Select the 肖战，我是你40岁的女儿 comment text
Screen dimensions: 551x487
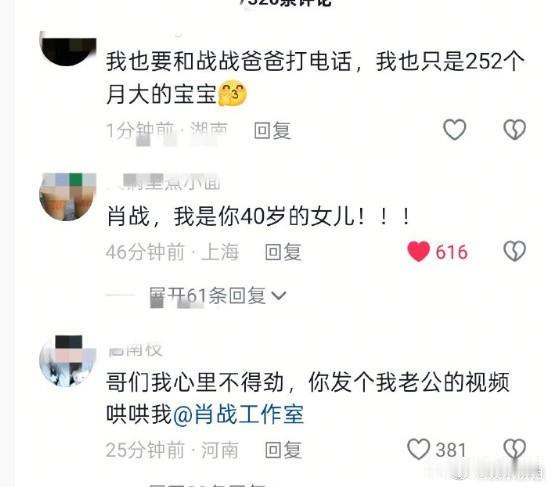(x=258, y=216)
